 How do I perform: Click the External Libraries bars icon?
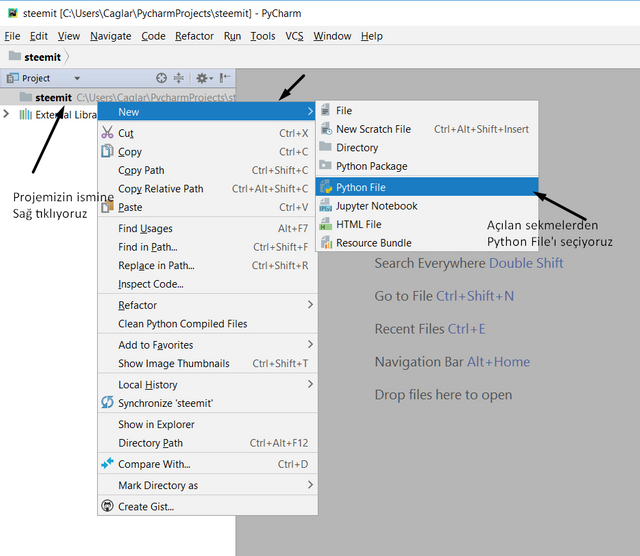pos(25,114)
